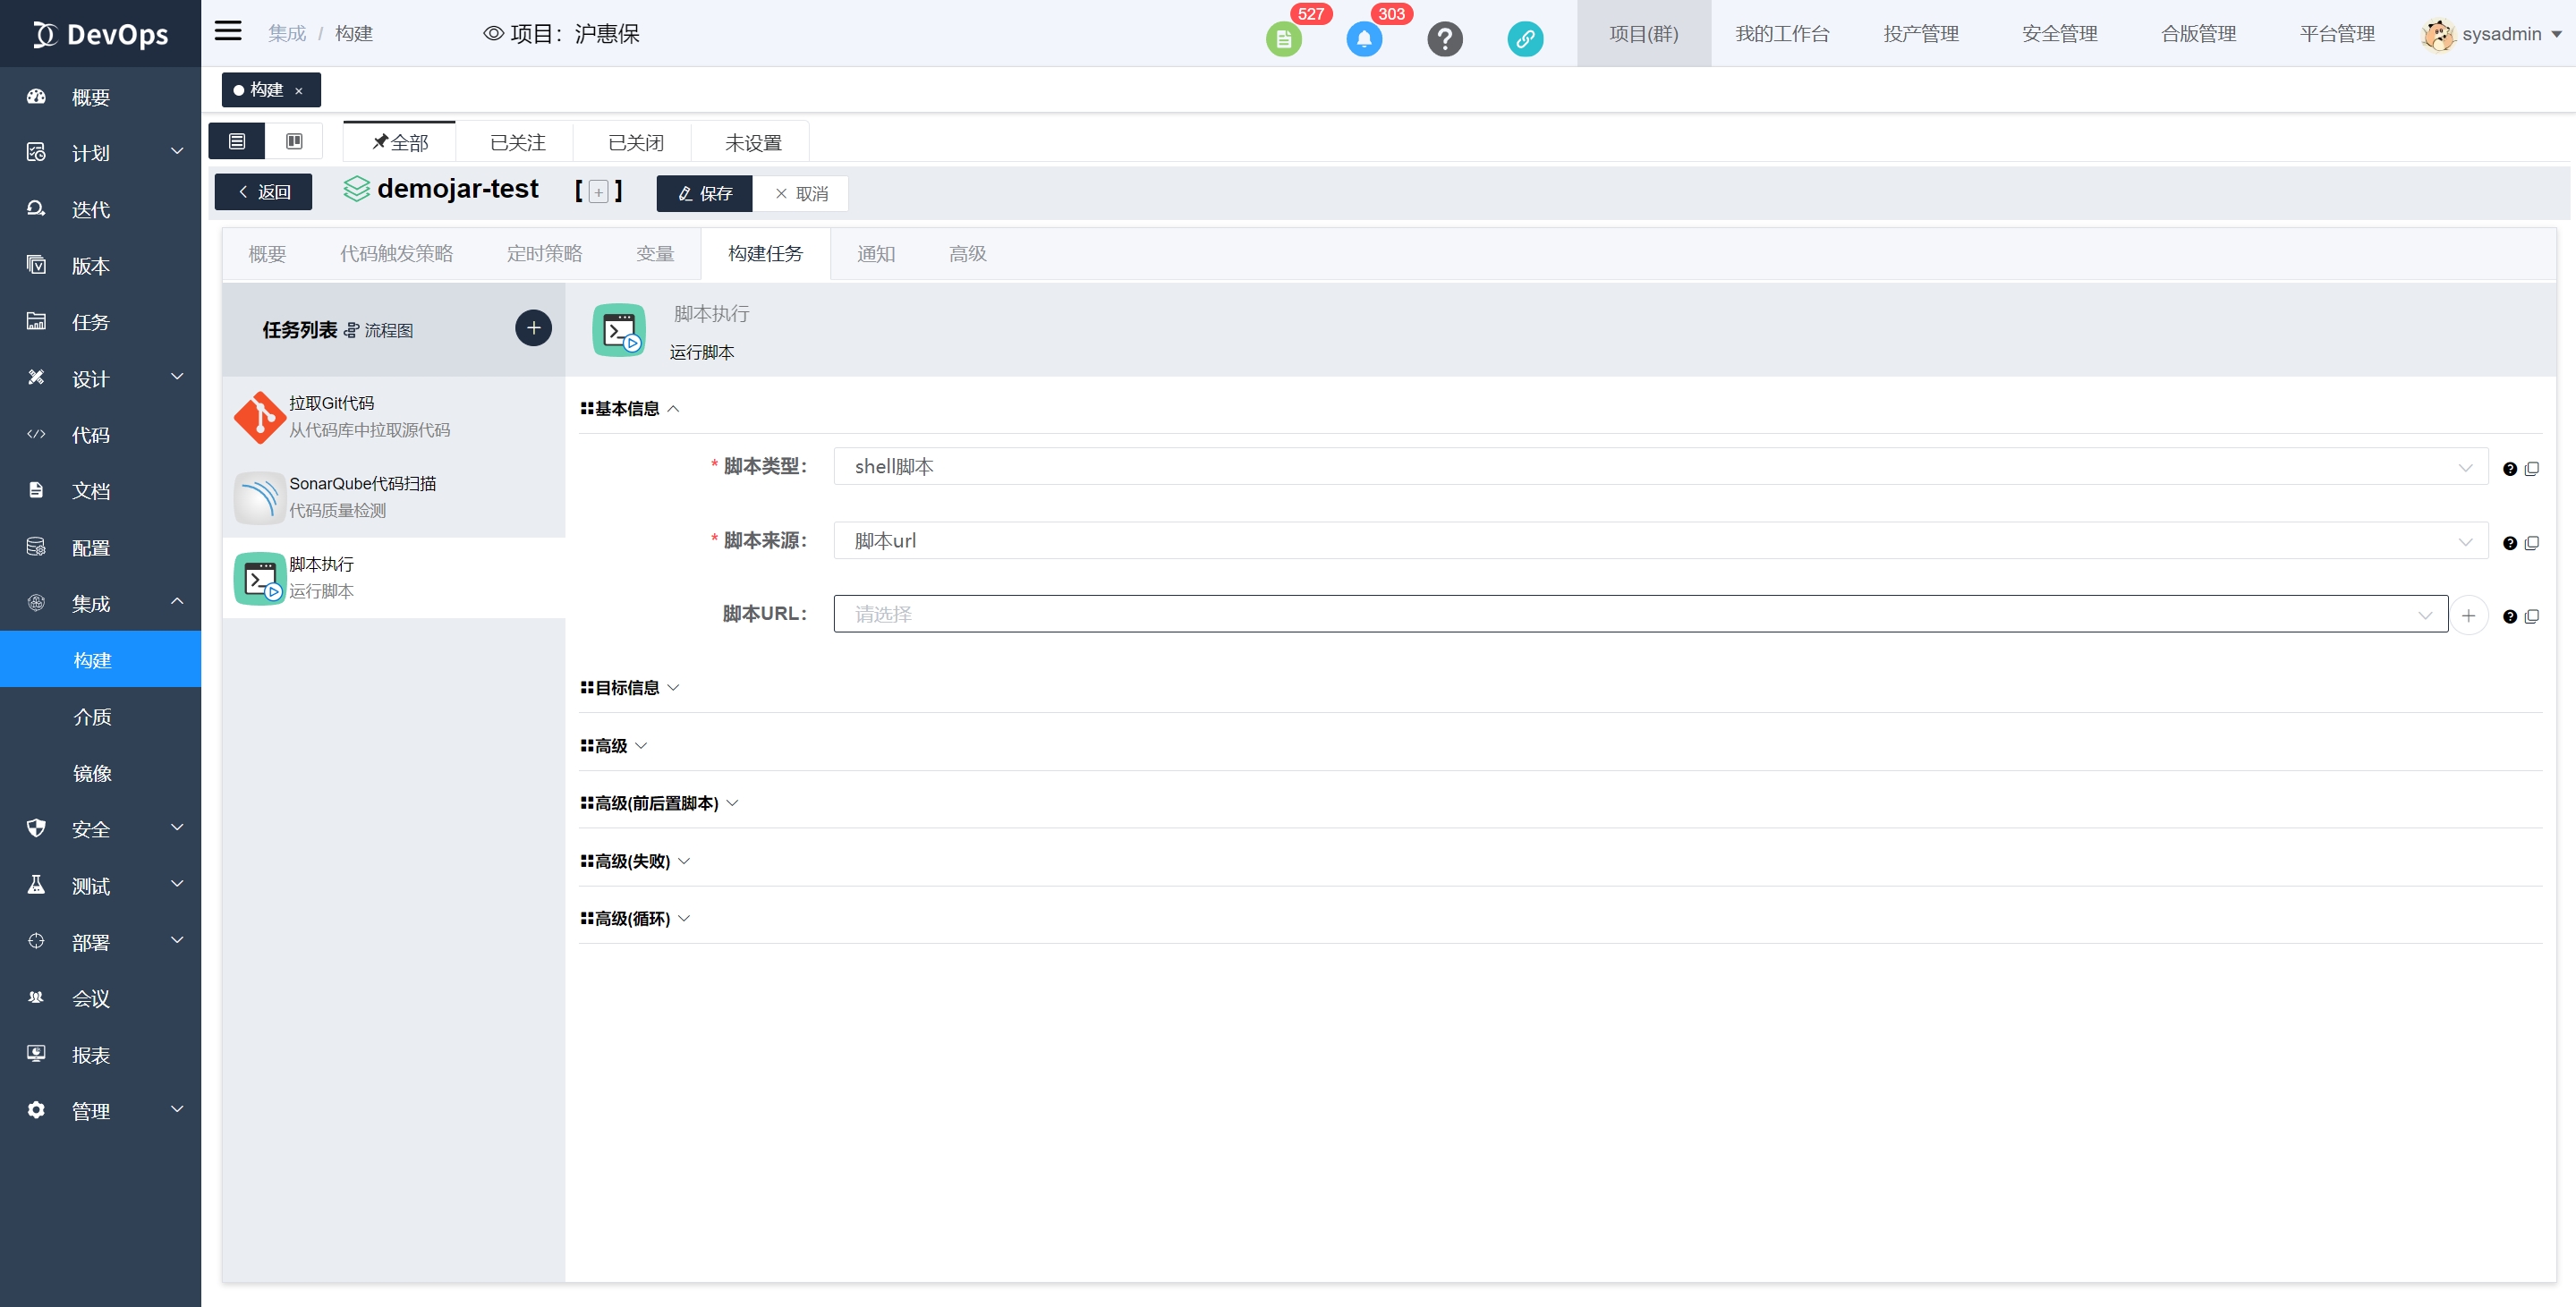This screenshot has width=2576, height=1307.
Task: Click plus button beside script URL field
Action: (2468, 615)
